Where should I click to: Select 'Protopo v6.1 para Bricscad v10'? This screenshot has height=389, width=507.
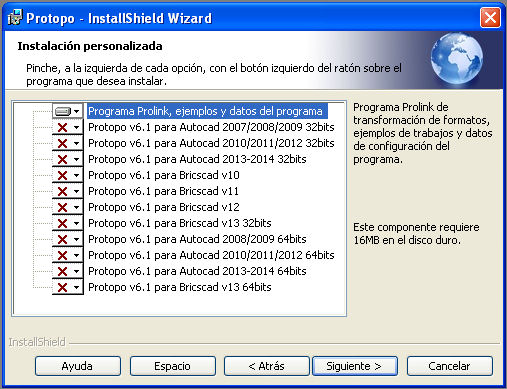coord(164,175)
